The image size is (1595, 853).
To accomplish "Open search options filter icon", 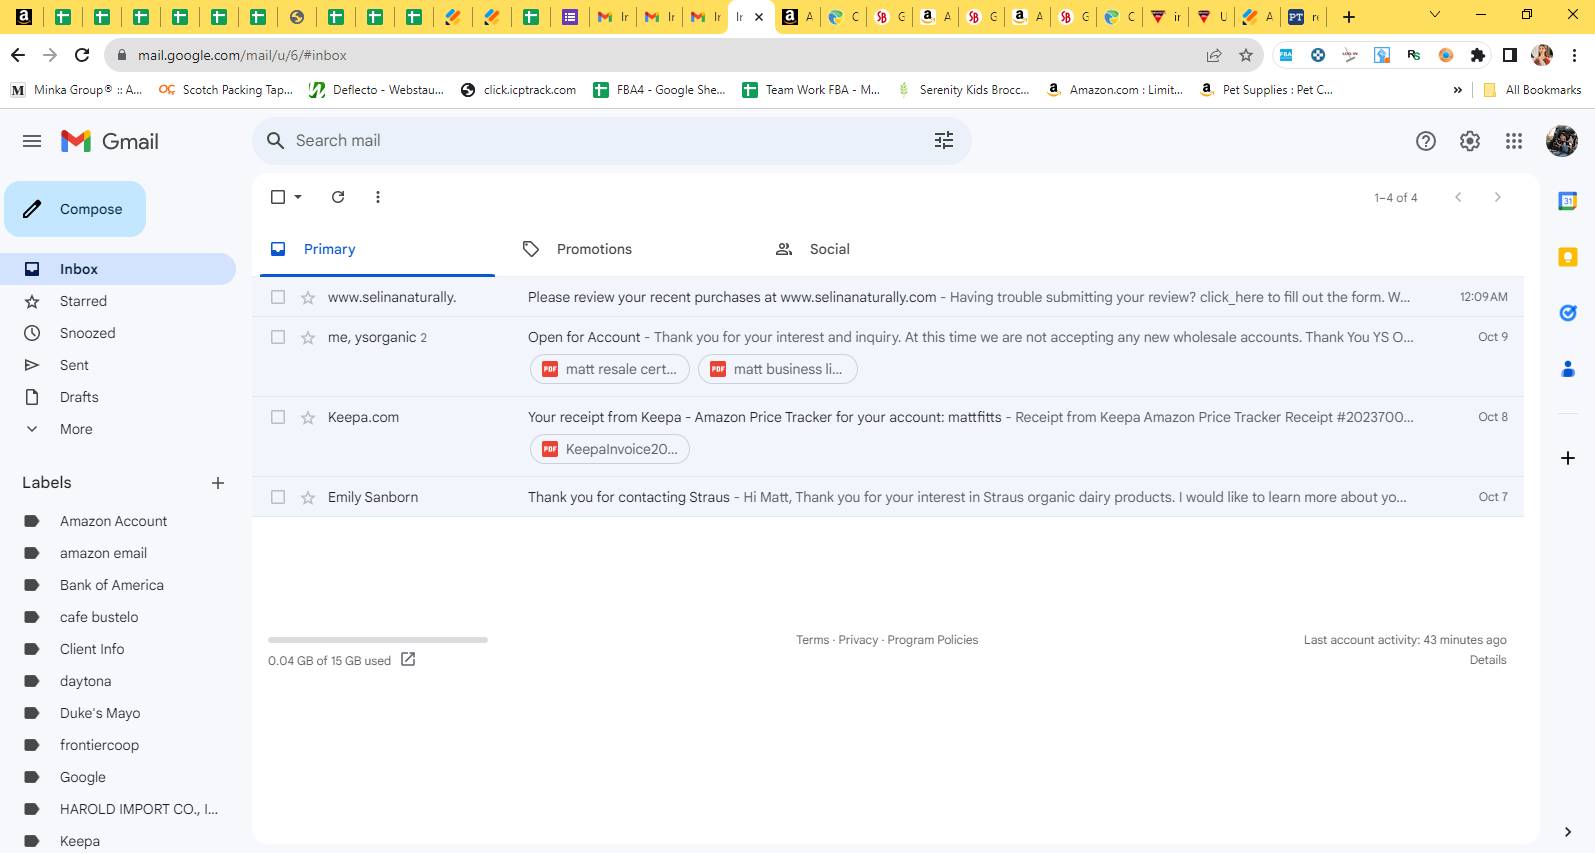I will pos(944,141).
